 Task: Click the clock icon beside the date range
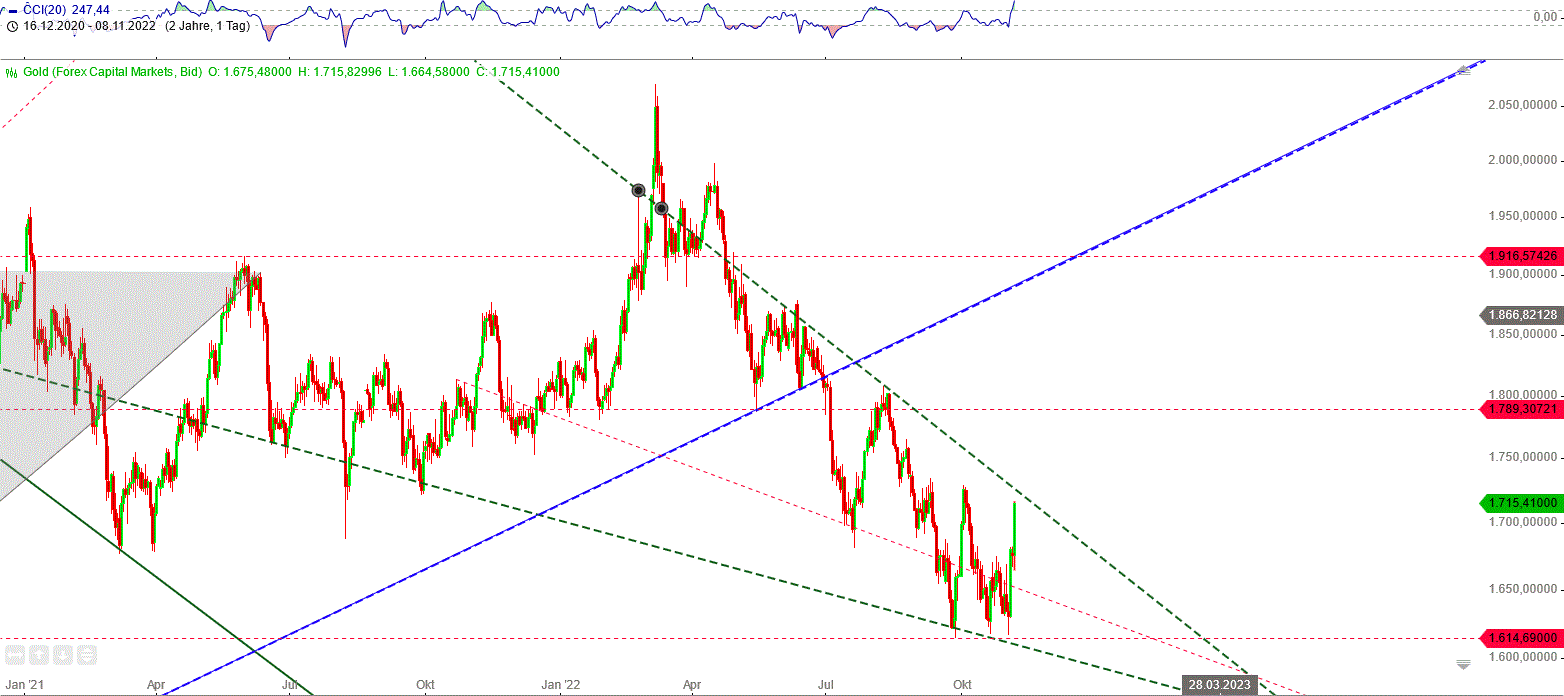pyautogui.click(x=12, y=26)
